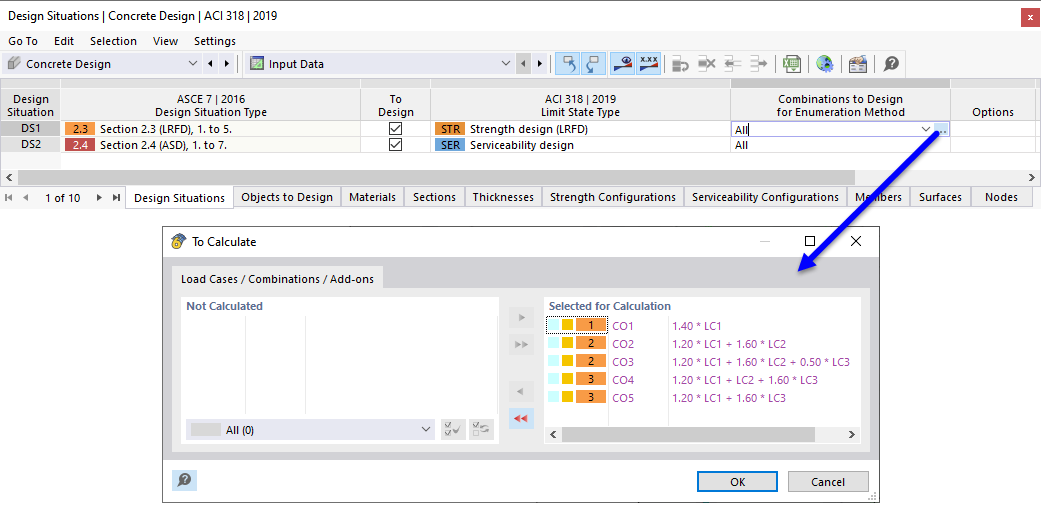Go to next add-on with right arrow next to Concrete Design
This screenshot has height=512, width=1041.
(x=227, y=64)
